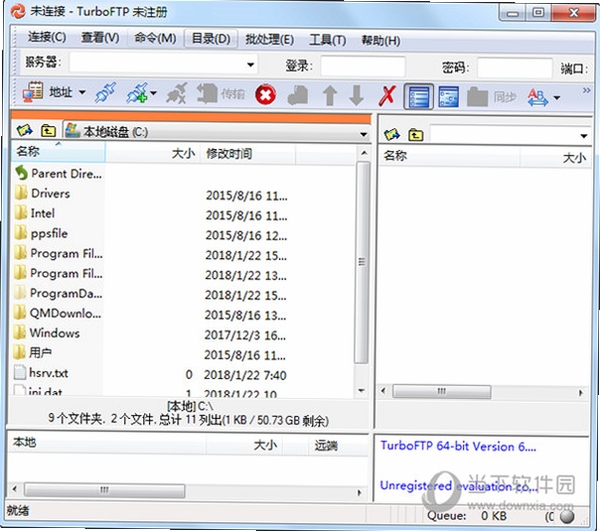Expand the toolbar overflow chevron
The image size is (600, 531).
[586, 90]
